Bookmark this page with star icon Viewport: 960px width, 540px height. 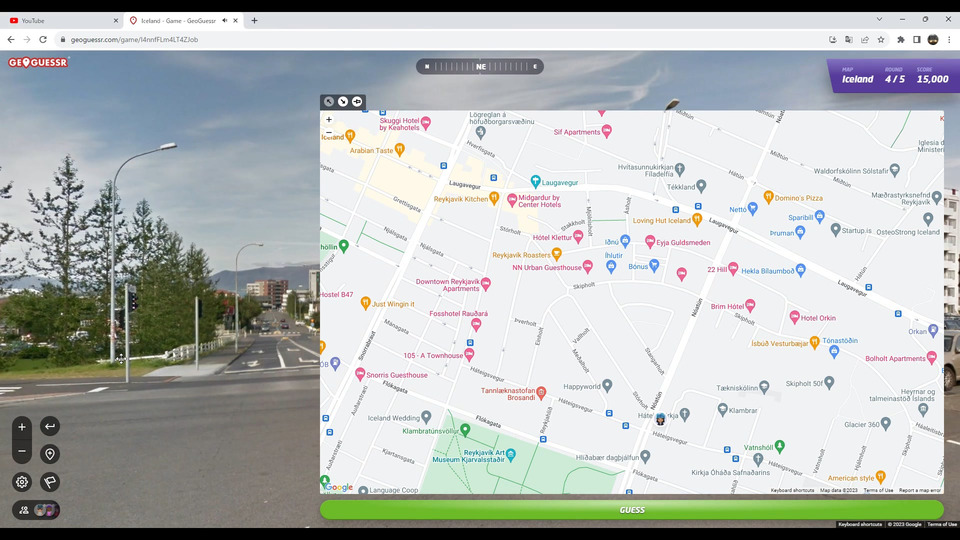coord(880,39)
